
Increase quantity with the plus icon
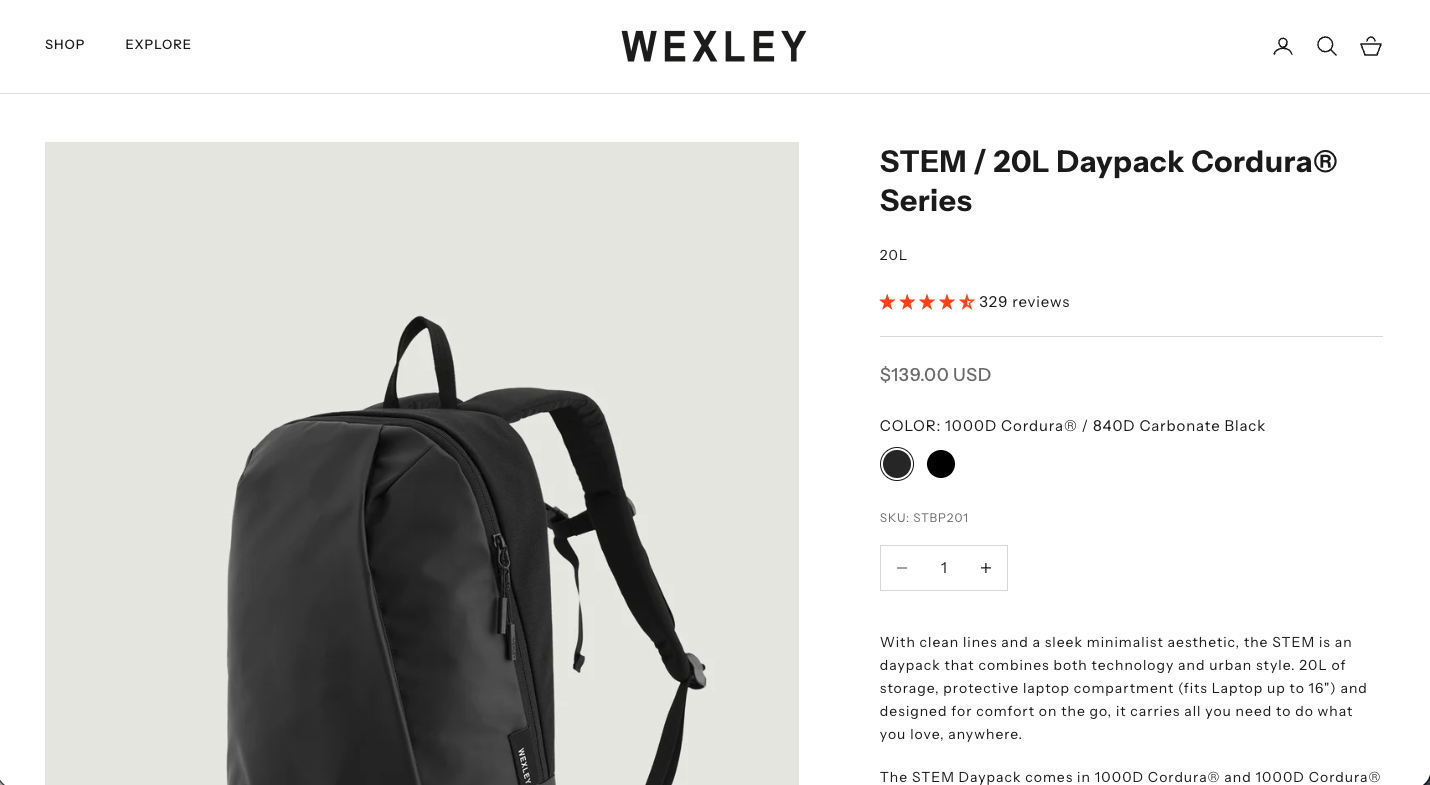coord(986,568)
